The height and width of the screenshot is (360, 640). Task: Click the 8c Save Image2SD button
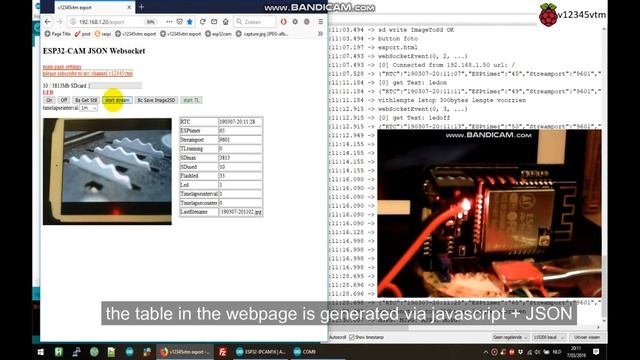[156, 100]
